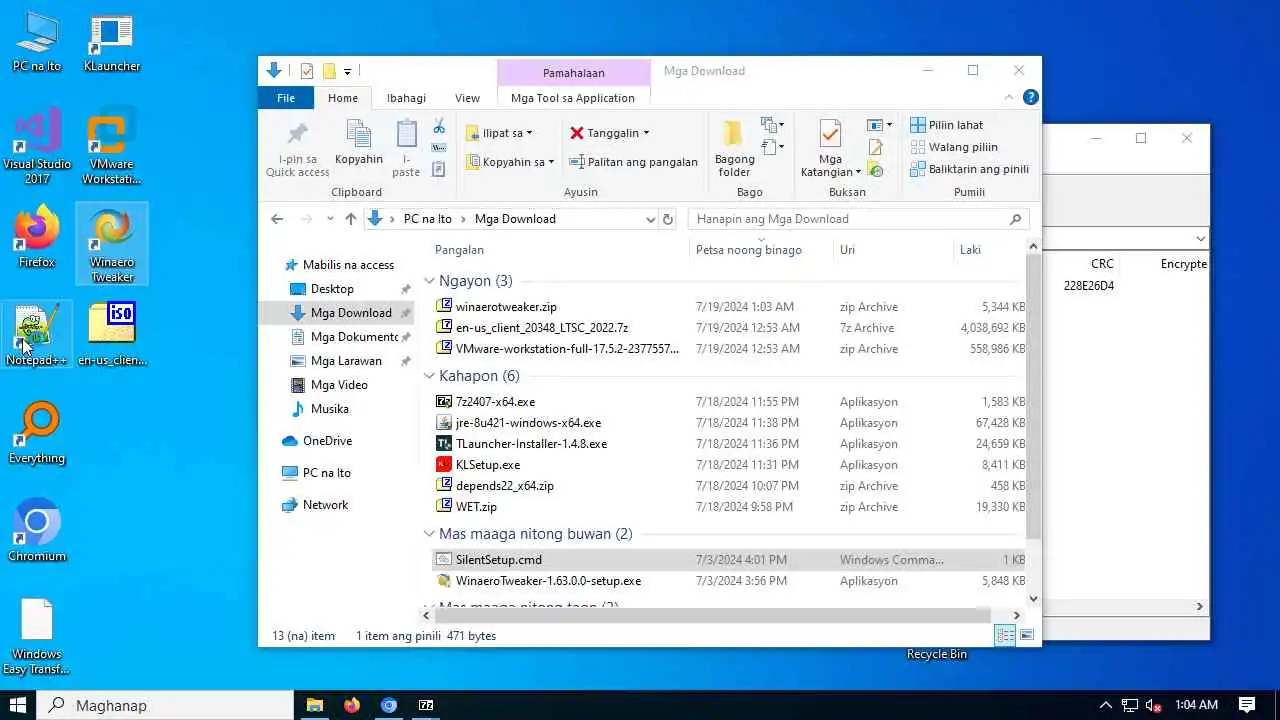Expand the Kopyahin sa dropdown
The image size is (1280, 720).
(551, 162)
